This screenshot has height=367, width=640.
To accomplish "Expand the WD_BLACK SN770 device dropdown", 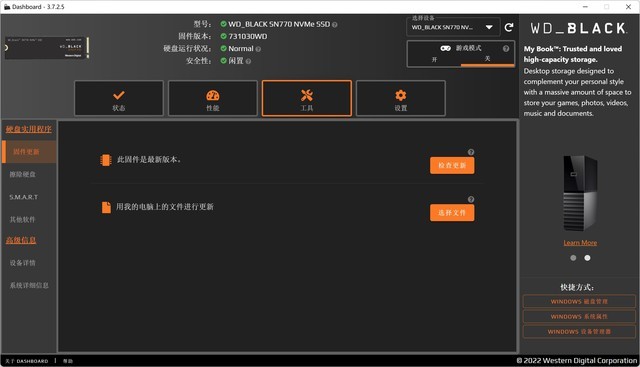I will pos(453,27).
